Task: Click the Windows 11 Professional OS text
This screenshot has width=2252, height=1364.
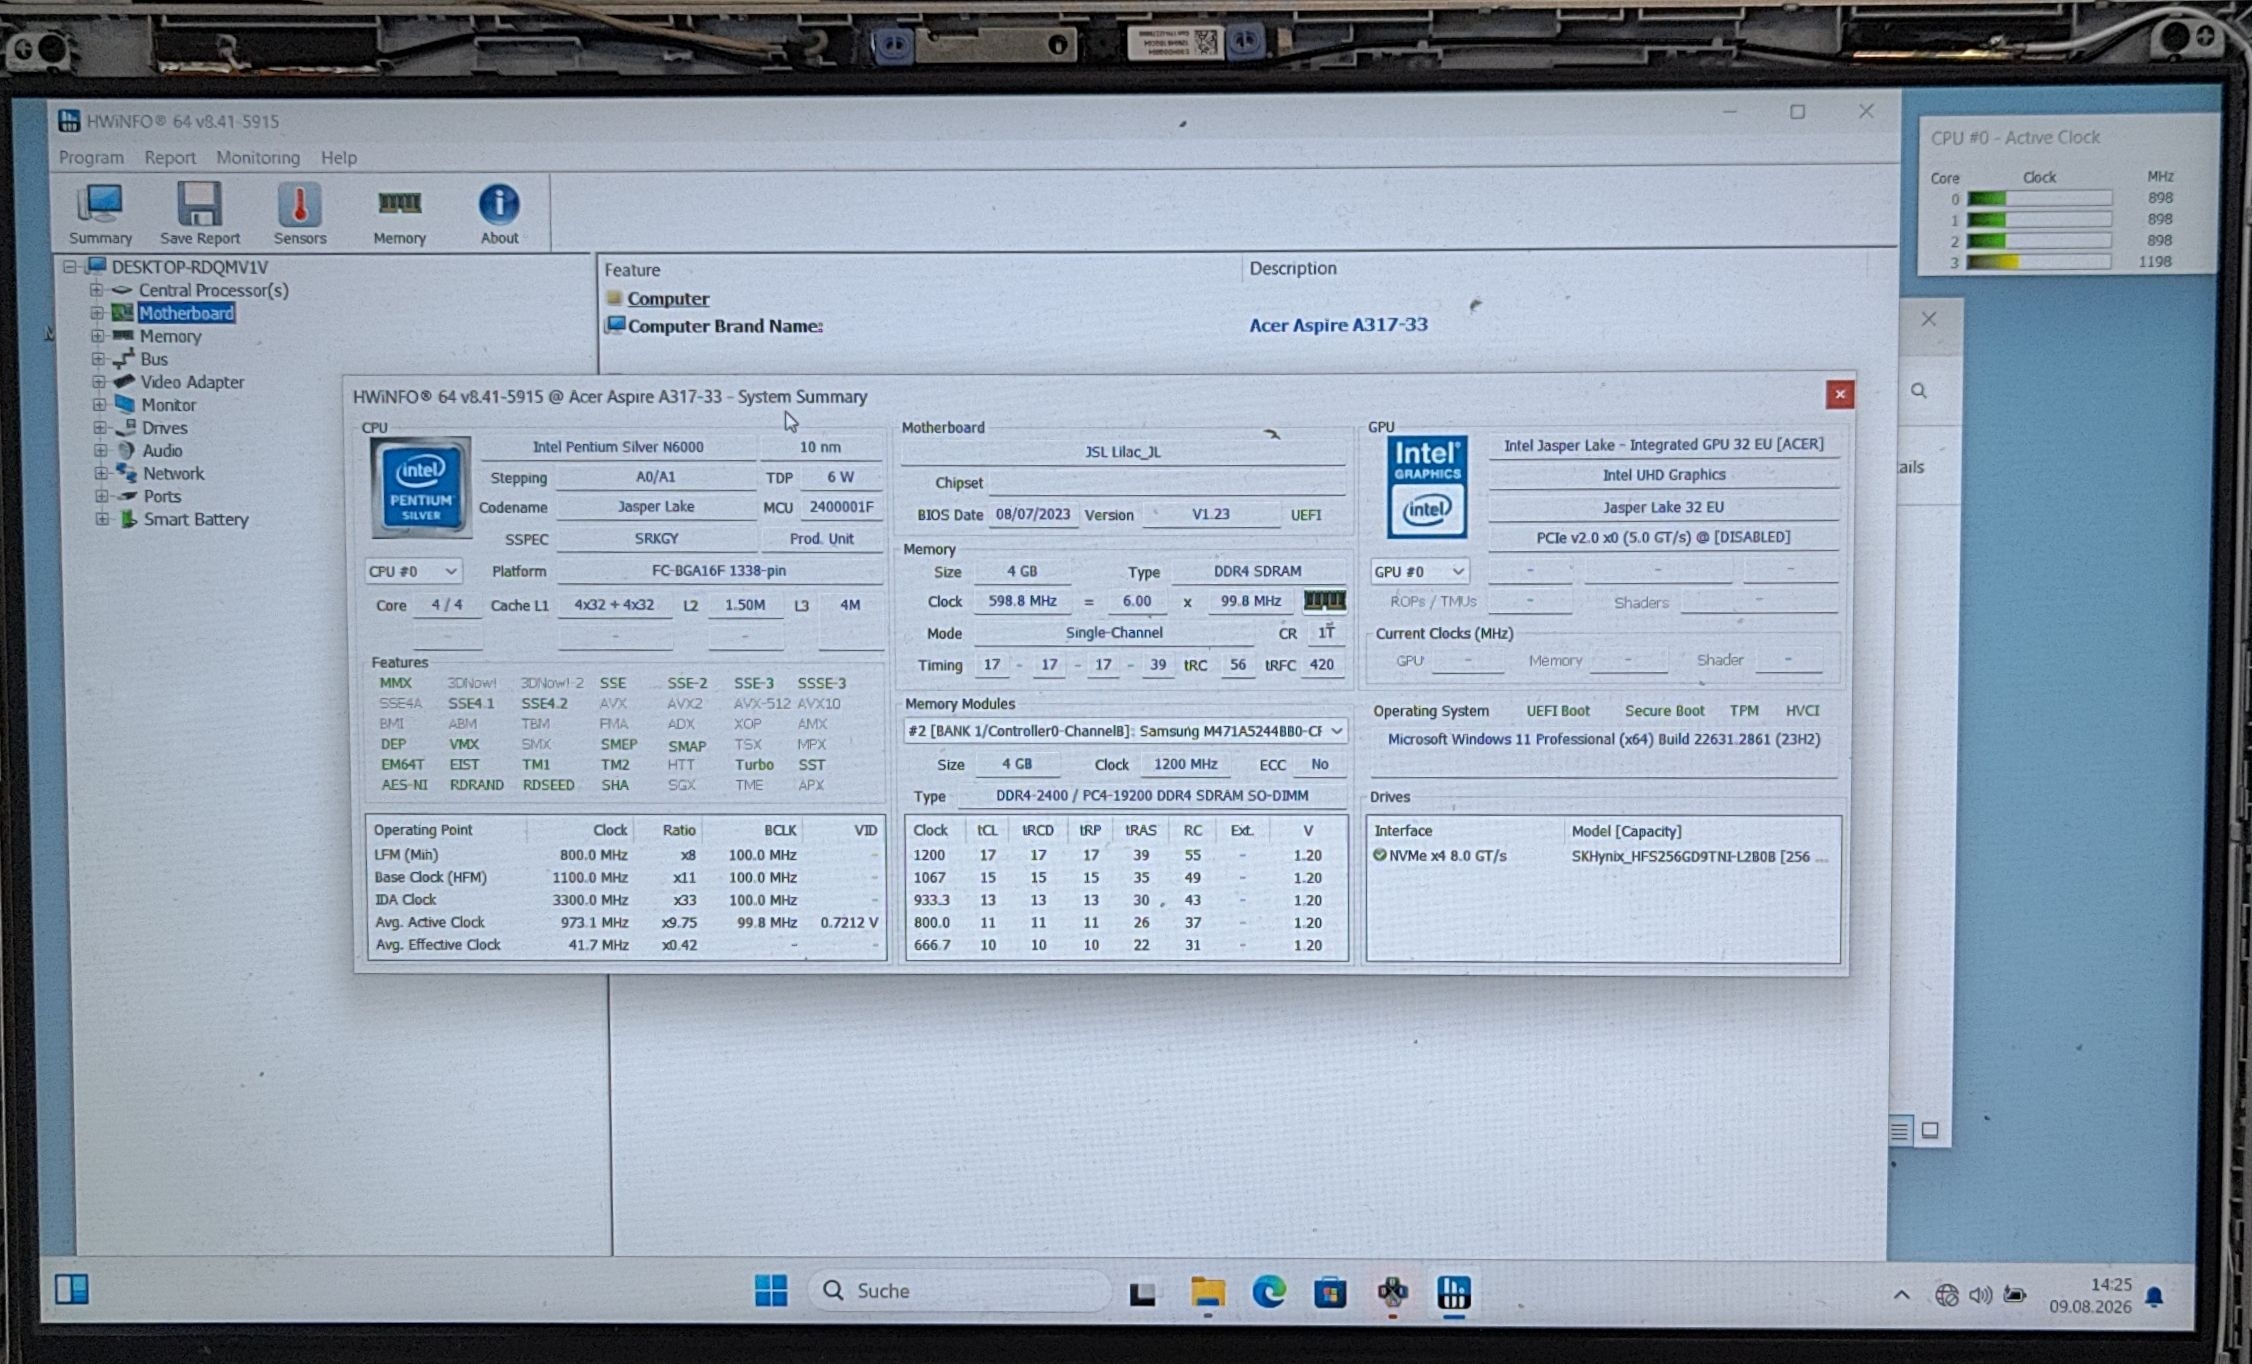Action: (1604, 739)
